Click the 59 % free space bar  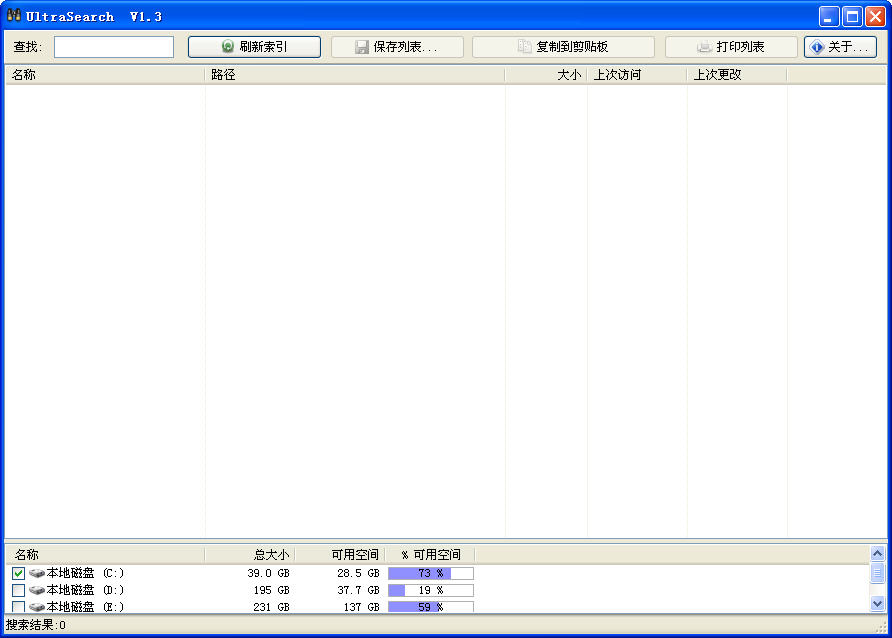point(431,607)
